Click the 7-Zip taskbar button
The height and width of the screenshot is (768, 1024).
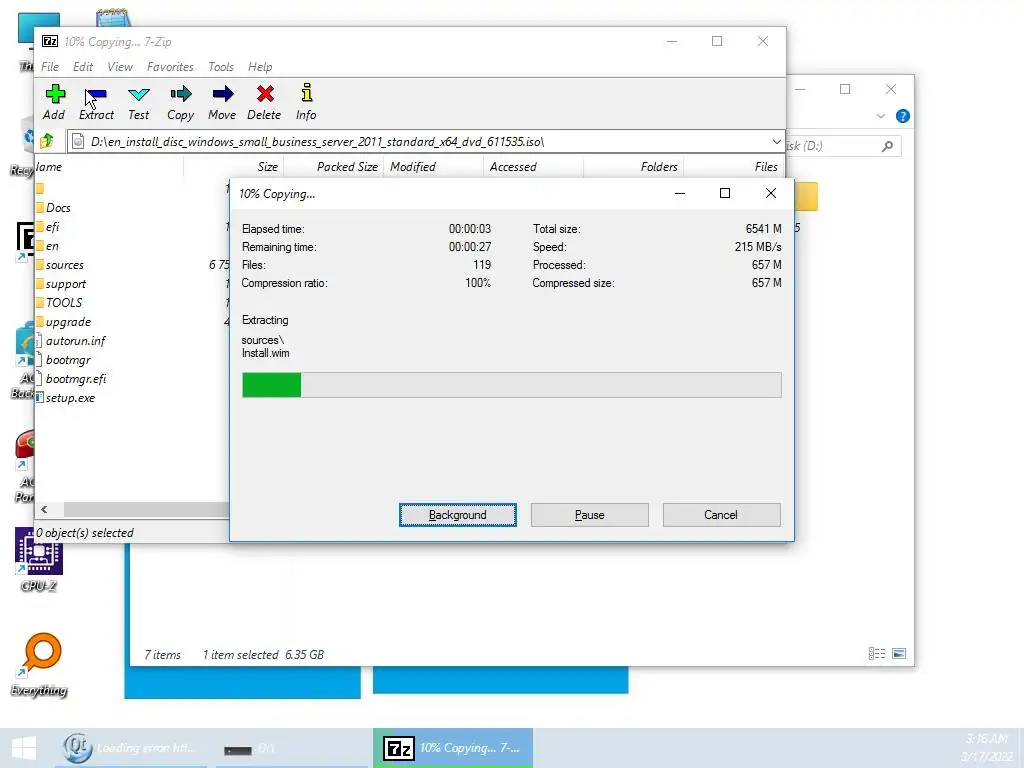(453, 748)
